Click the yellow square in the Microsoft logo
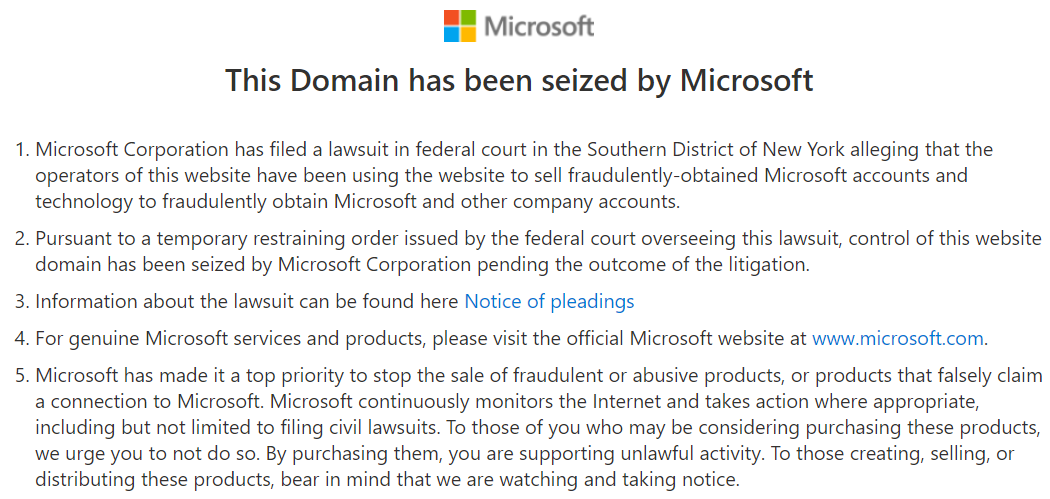1050x499 pixels. coord(468,35)
